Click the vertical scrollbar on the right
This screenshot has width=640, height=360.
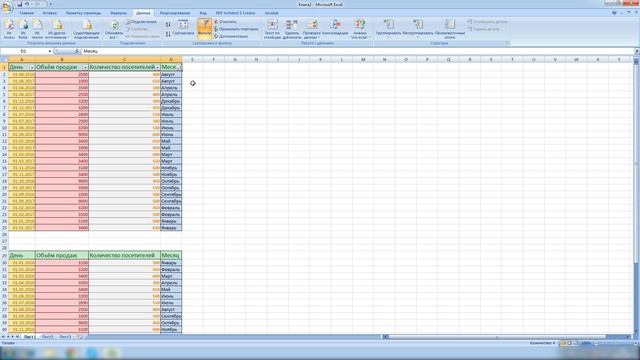pyautogui.click(x=636, y=163)
